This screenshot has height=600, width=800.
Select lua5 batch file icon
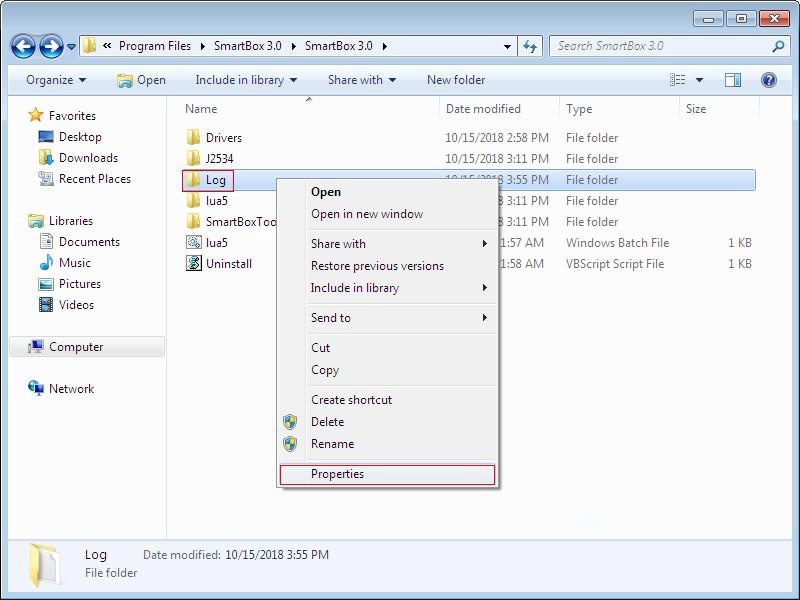(194, 242)
